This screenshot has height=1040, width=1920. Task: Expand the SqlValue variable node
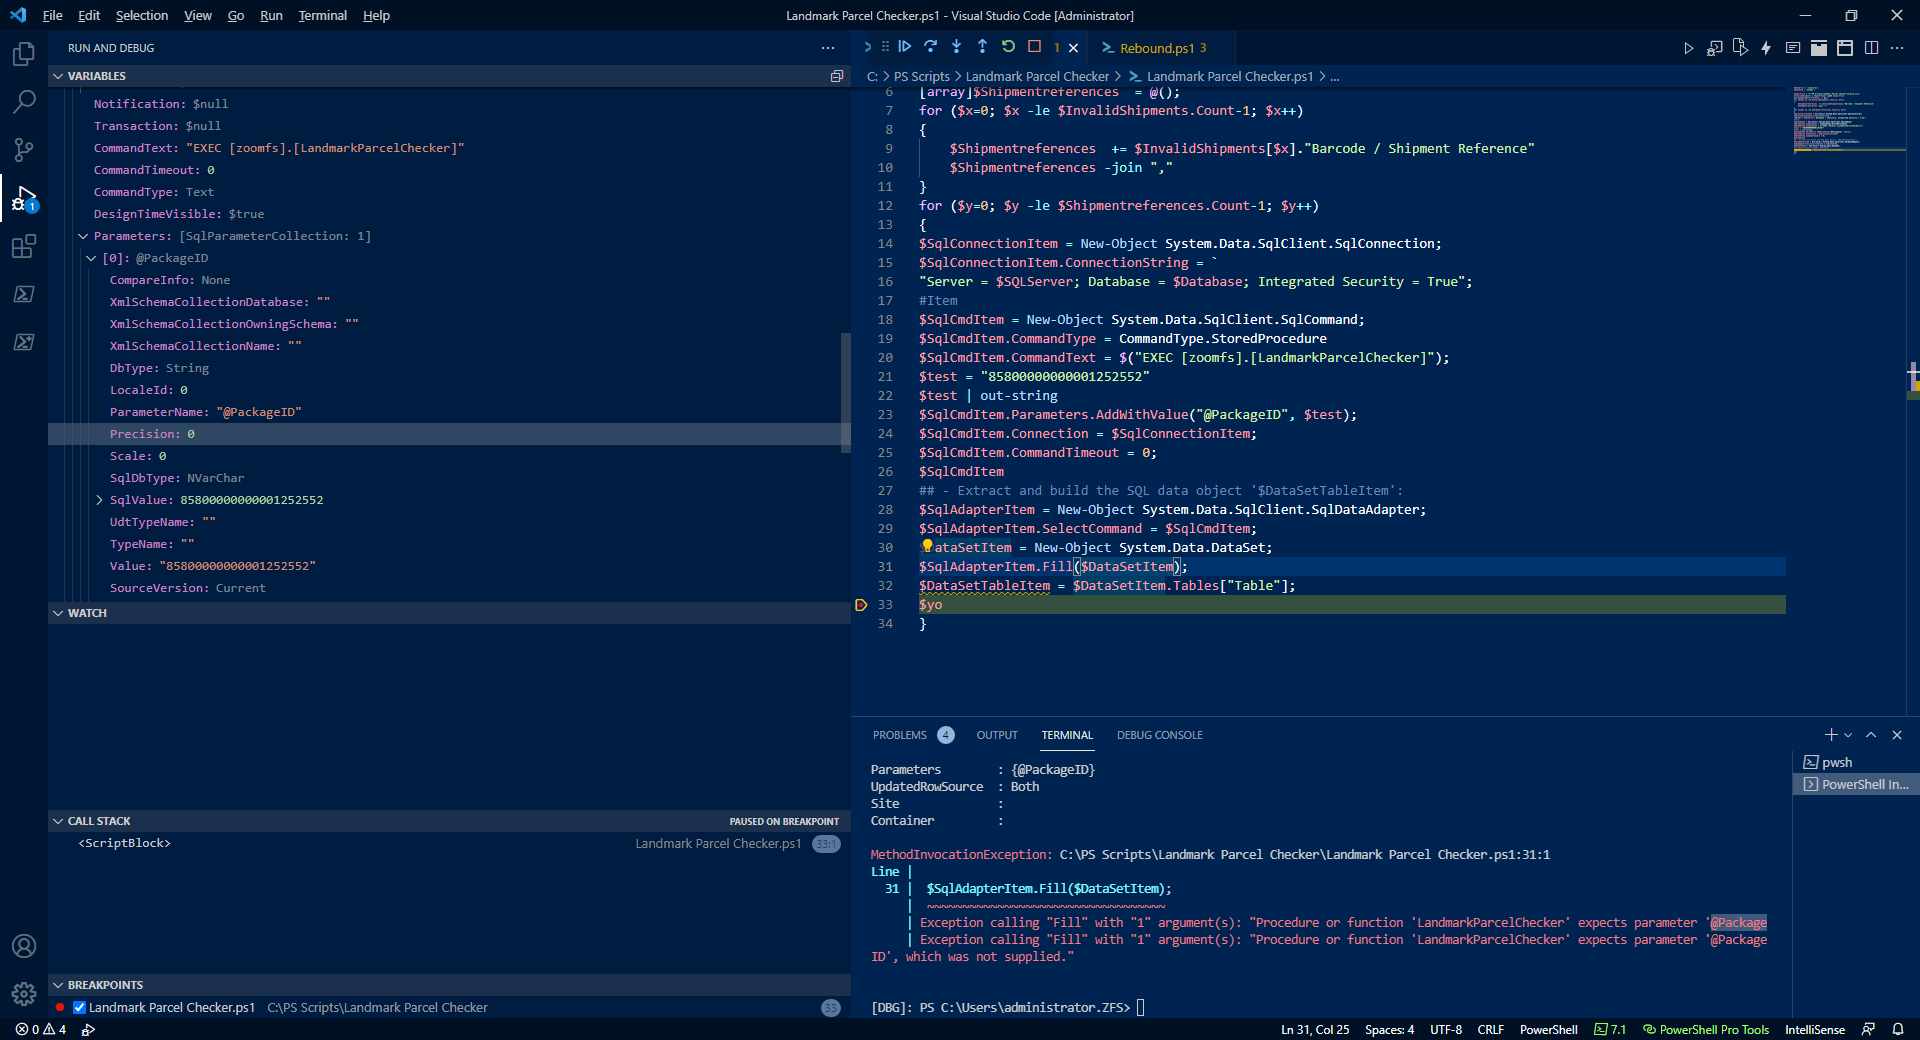tap(100, 500)
